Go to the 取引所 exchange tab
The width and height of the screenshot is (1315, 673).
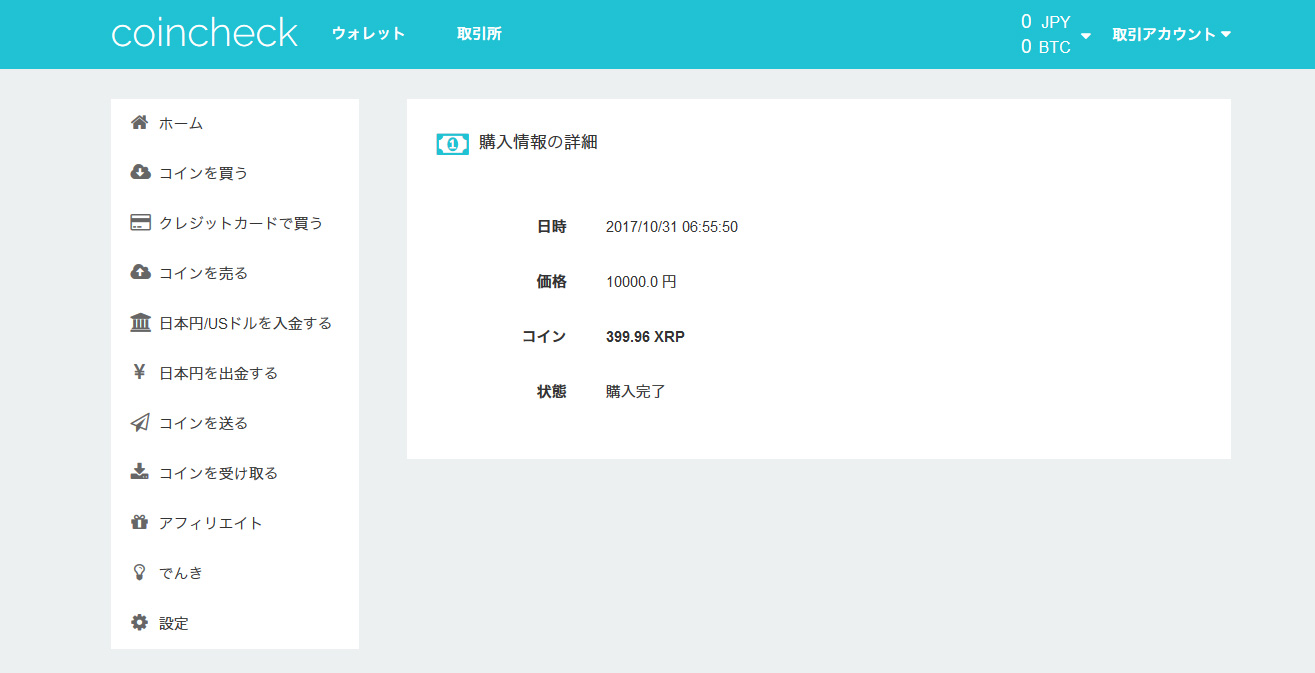point(479,34)
